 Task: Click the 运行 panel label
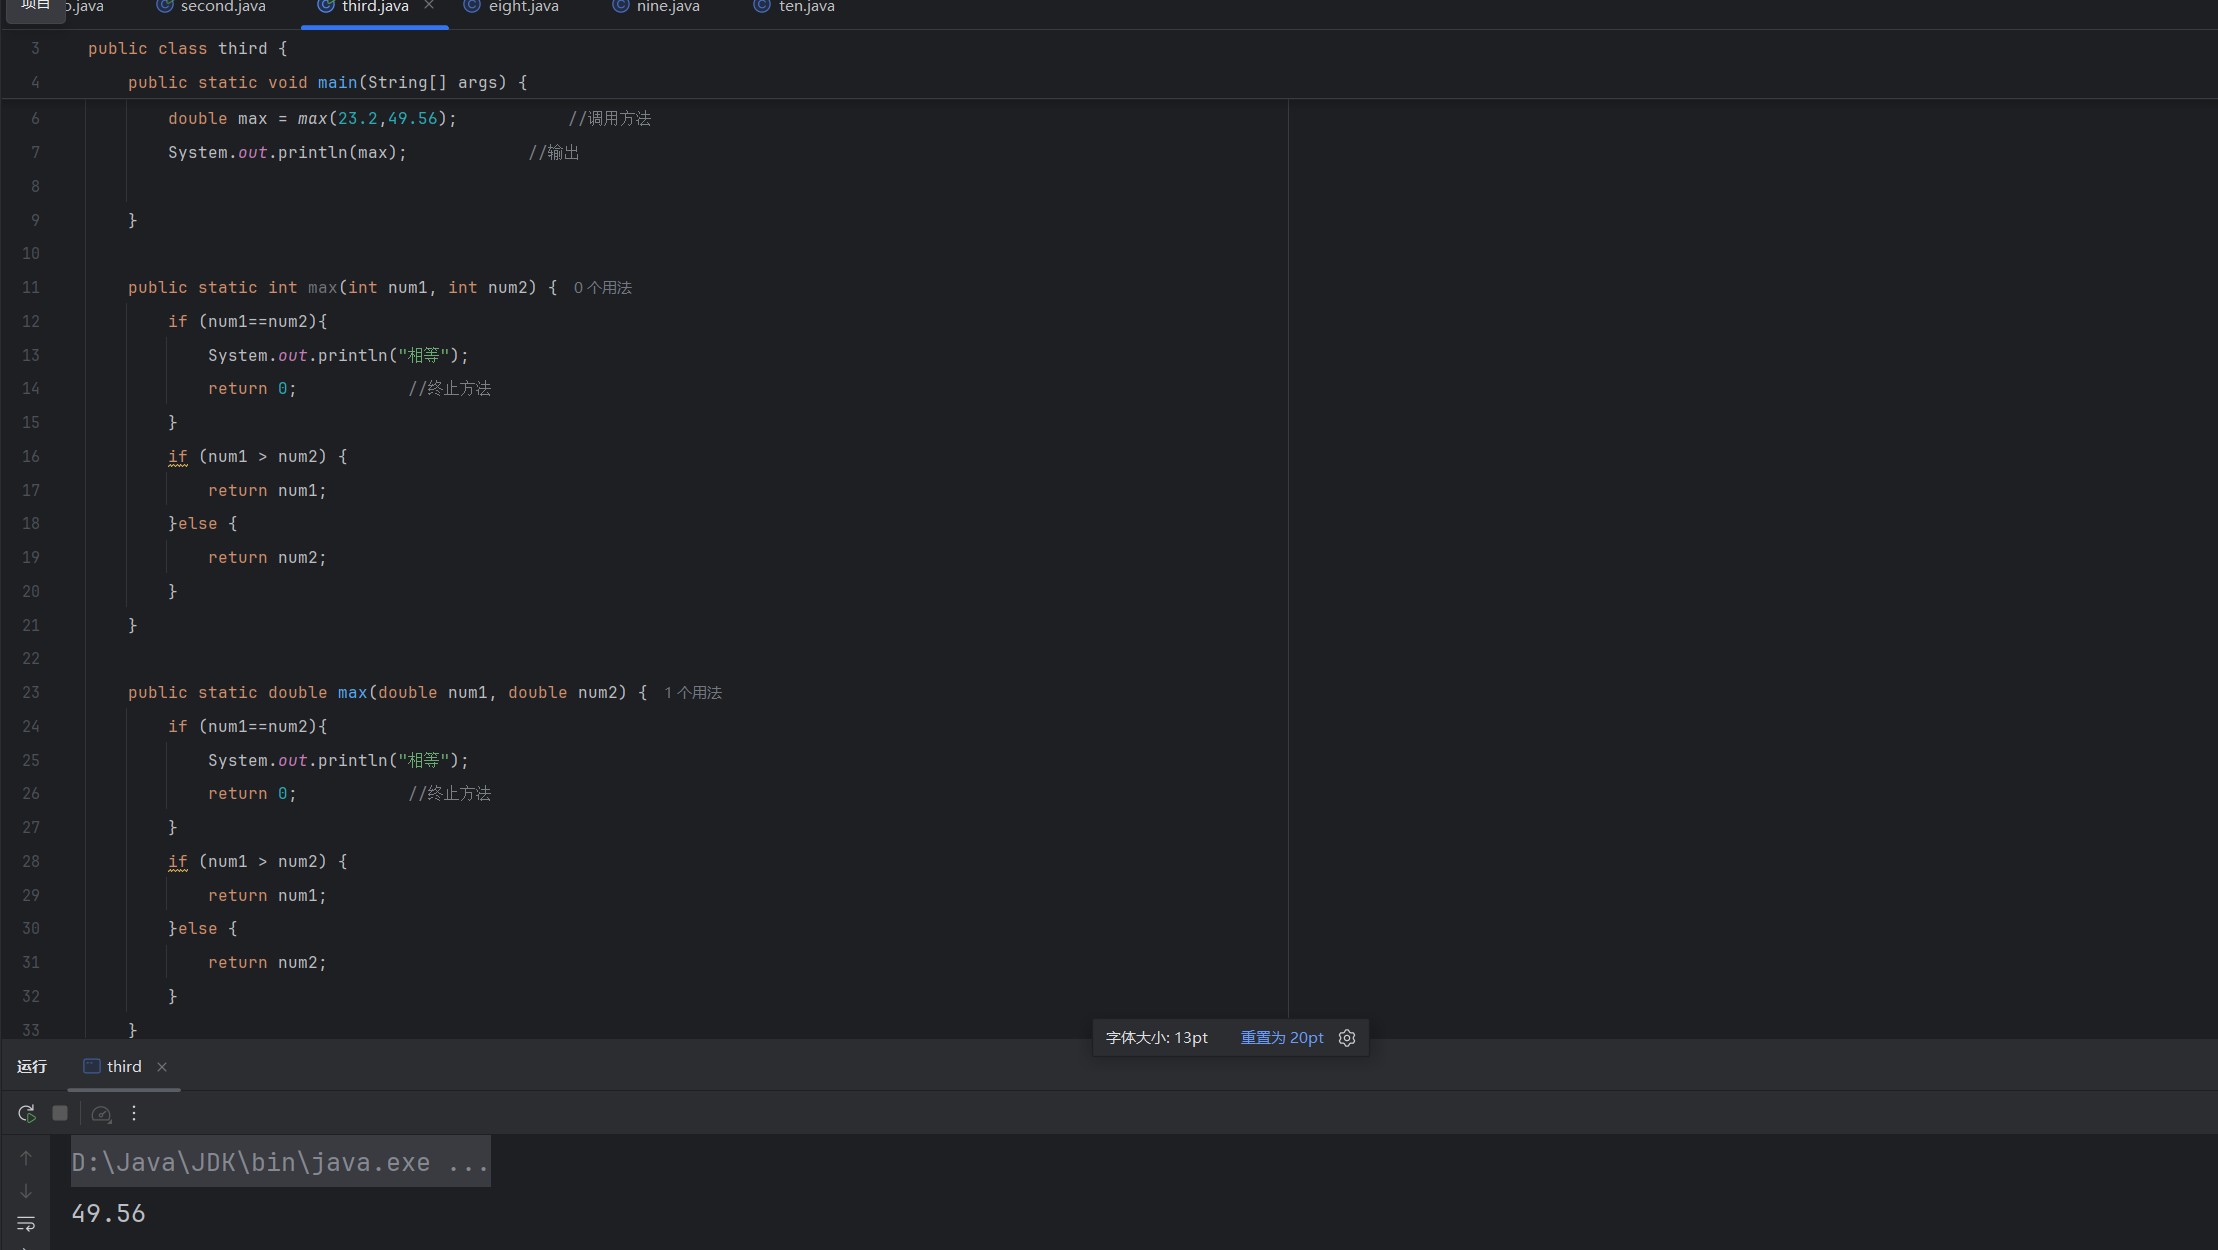32,1067
